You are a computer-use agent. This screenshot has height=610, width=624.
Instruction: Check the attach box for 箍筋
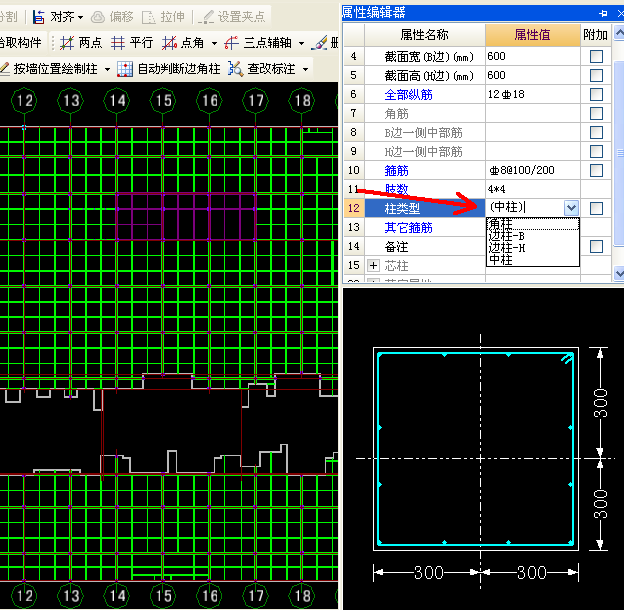tap(596, 170)
